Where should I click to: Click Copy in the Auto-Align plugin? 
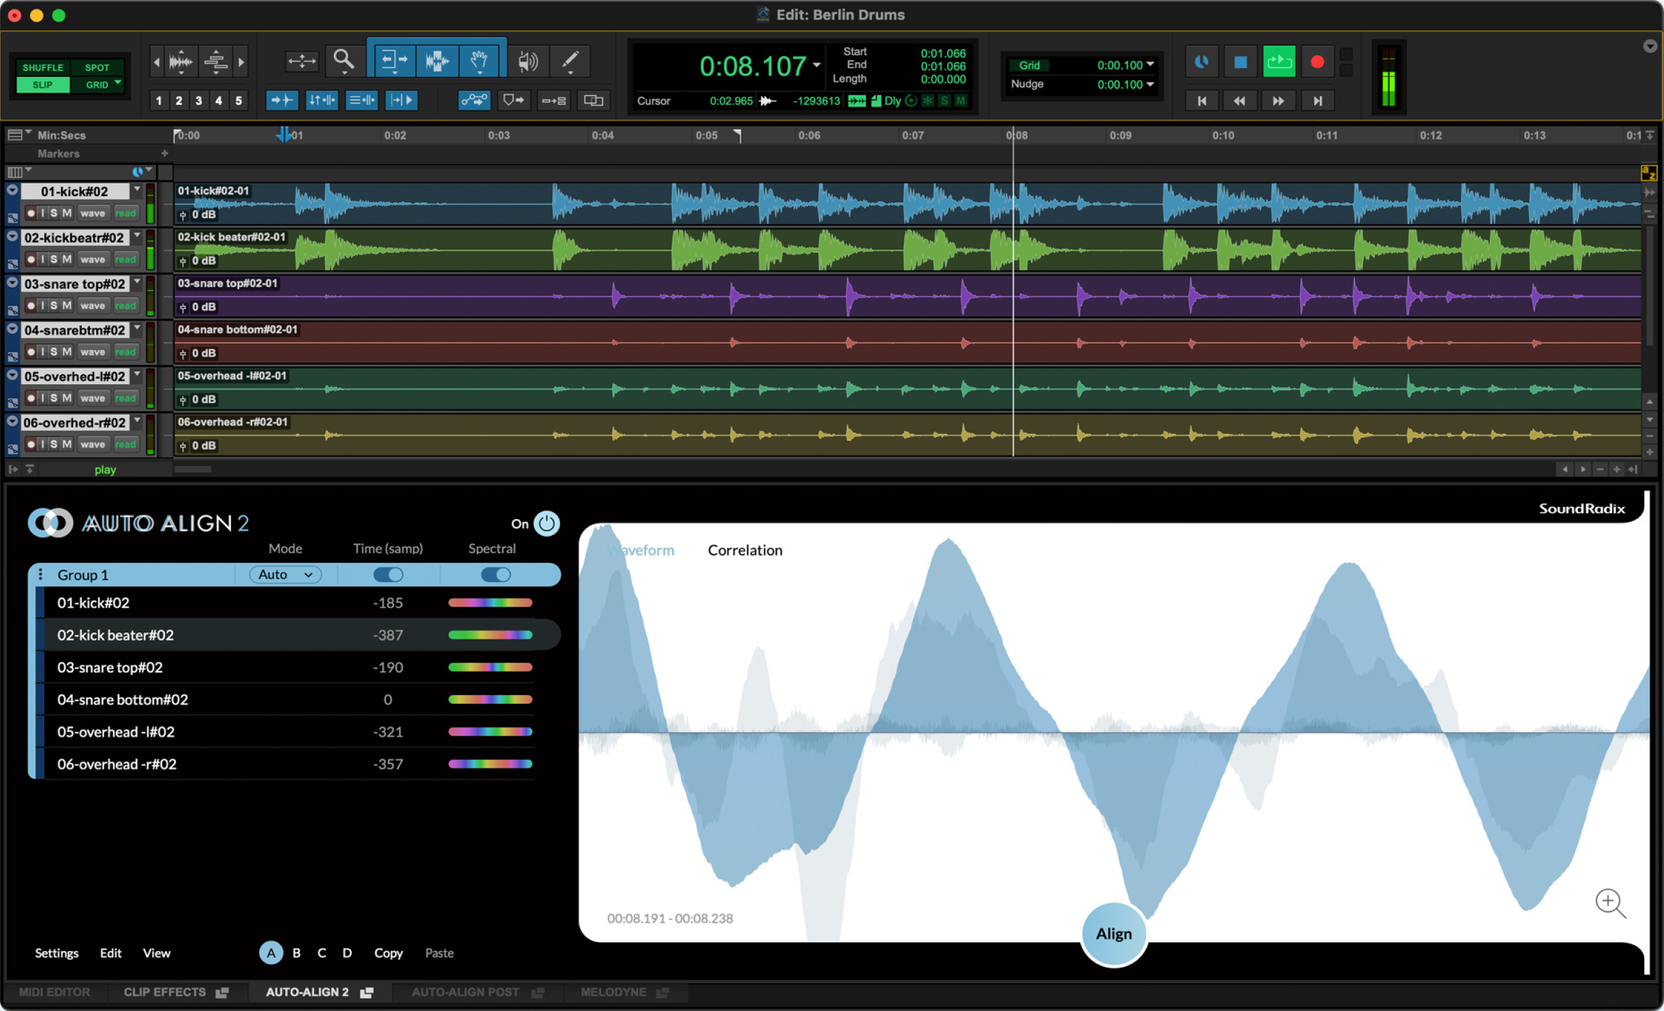(388, 952)
